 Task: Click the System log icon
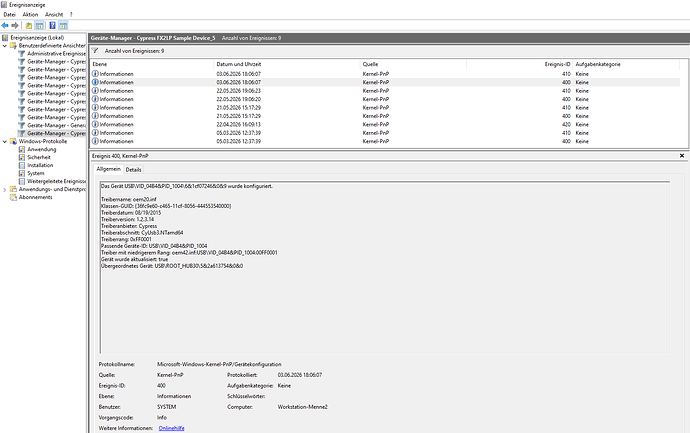pos(22,173)
